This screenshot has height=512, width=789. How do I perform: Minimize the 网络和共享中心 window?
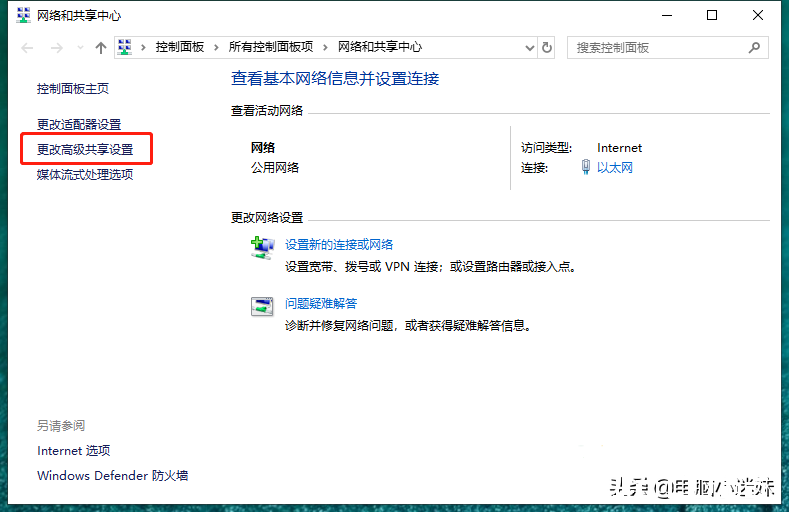(667, 16)
